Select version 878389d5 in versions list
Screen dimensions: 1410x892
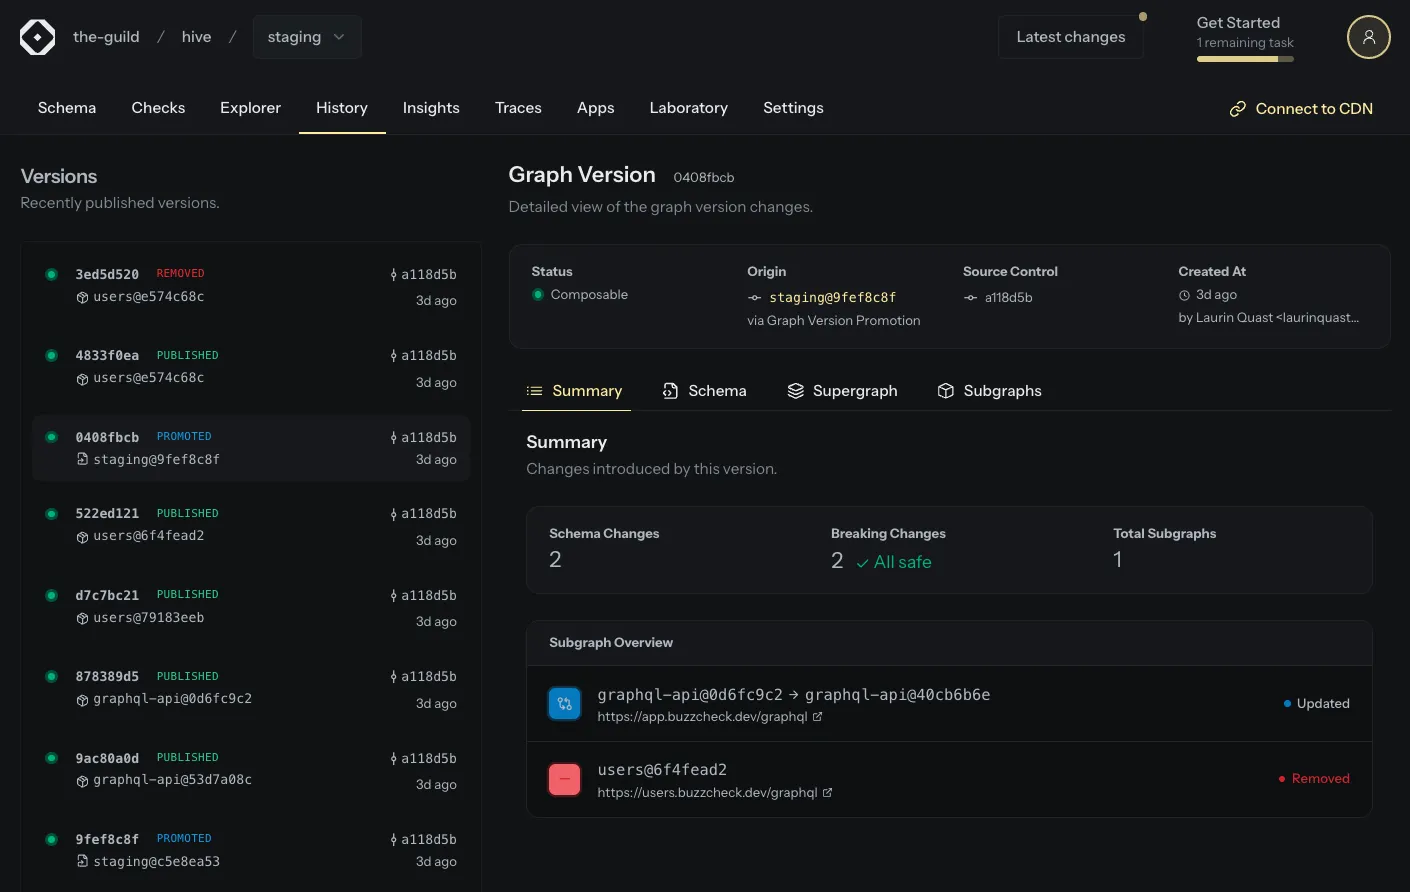(x=251, y=689)
